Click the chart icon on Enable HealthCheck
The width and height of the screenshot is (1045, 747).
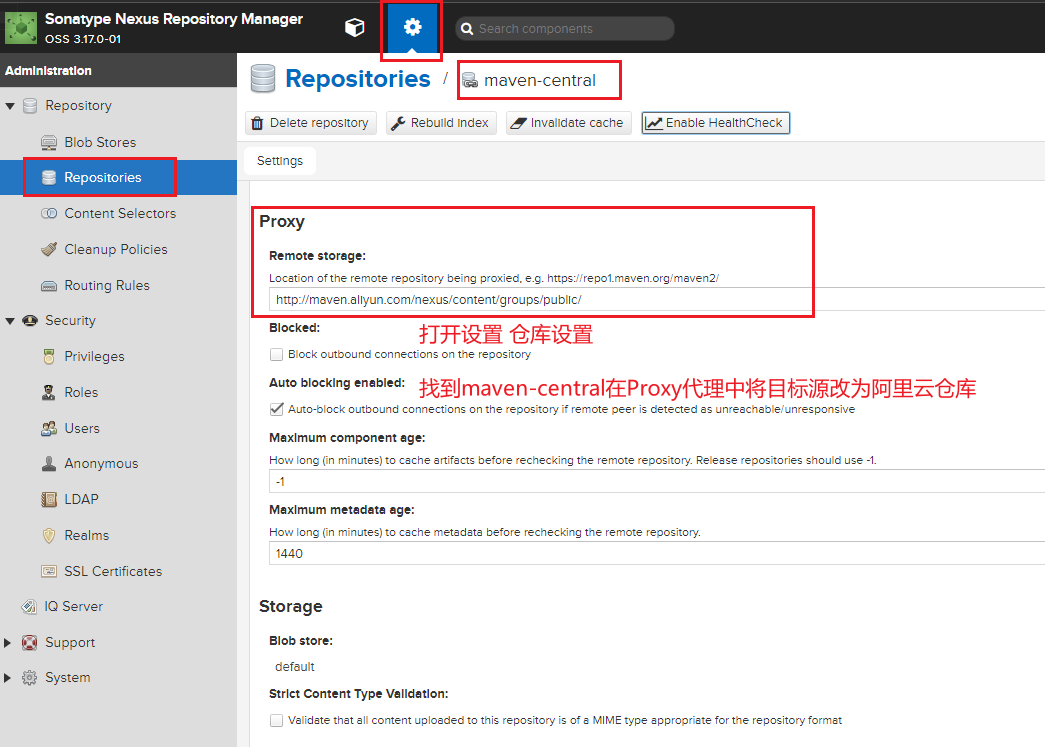[x=654, y=123]
